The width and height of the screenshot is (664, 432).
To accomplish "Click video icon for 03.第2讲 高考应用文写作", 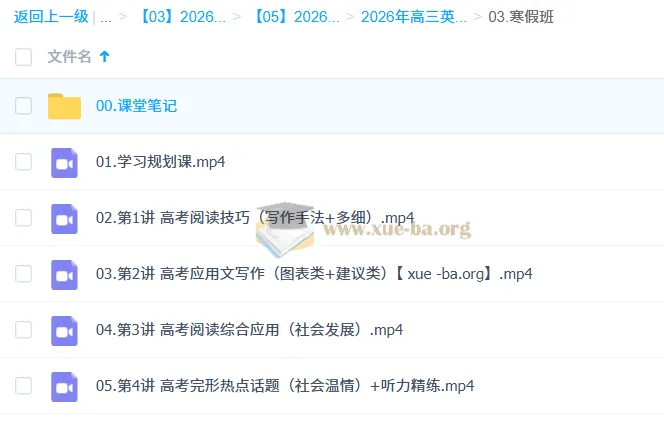I will click(64, 274).
